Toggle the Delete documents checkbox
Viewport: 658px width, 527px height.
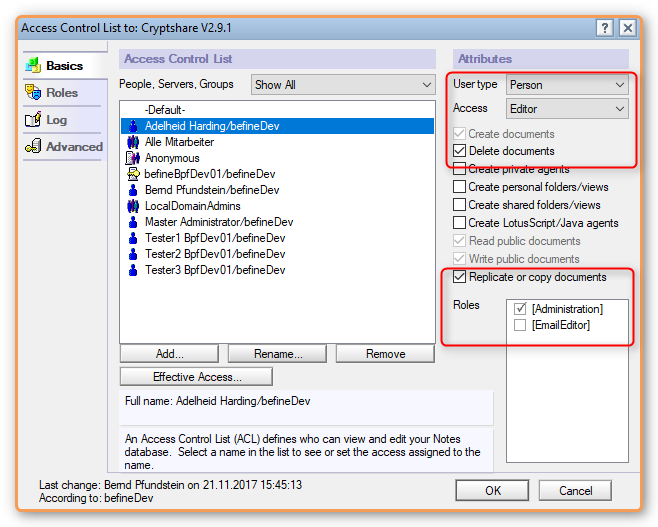[x=460, y=151]
